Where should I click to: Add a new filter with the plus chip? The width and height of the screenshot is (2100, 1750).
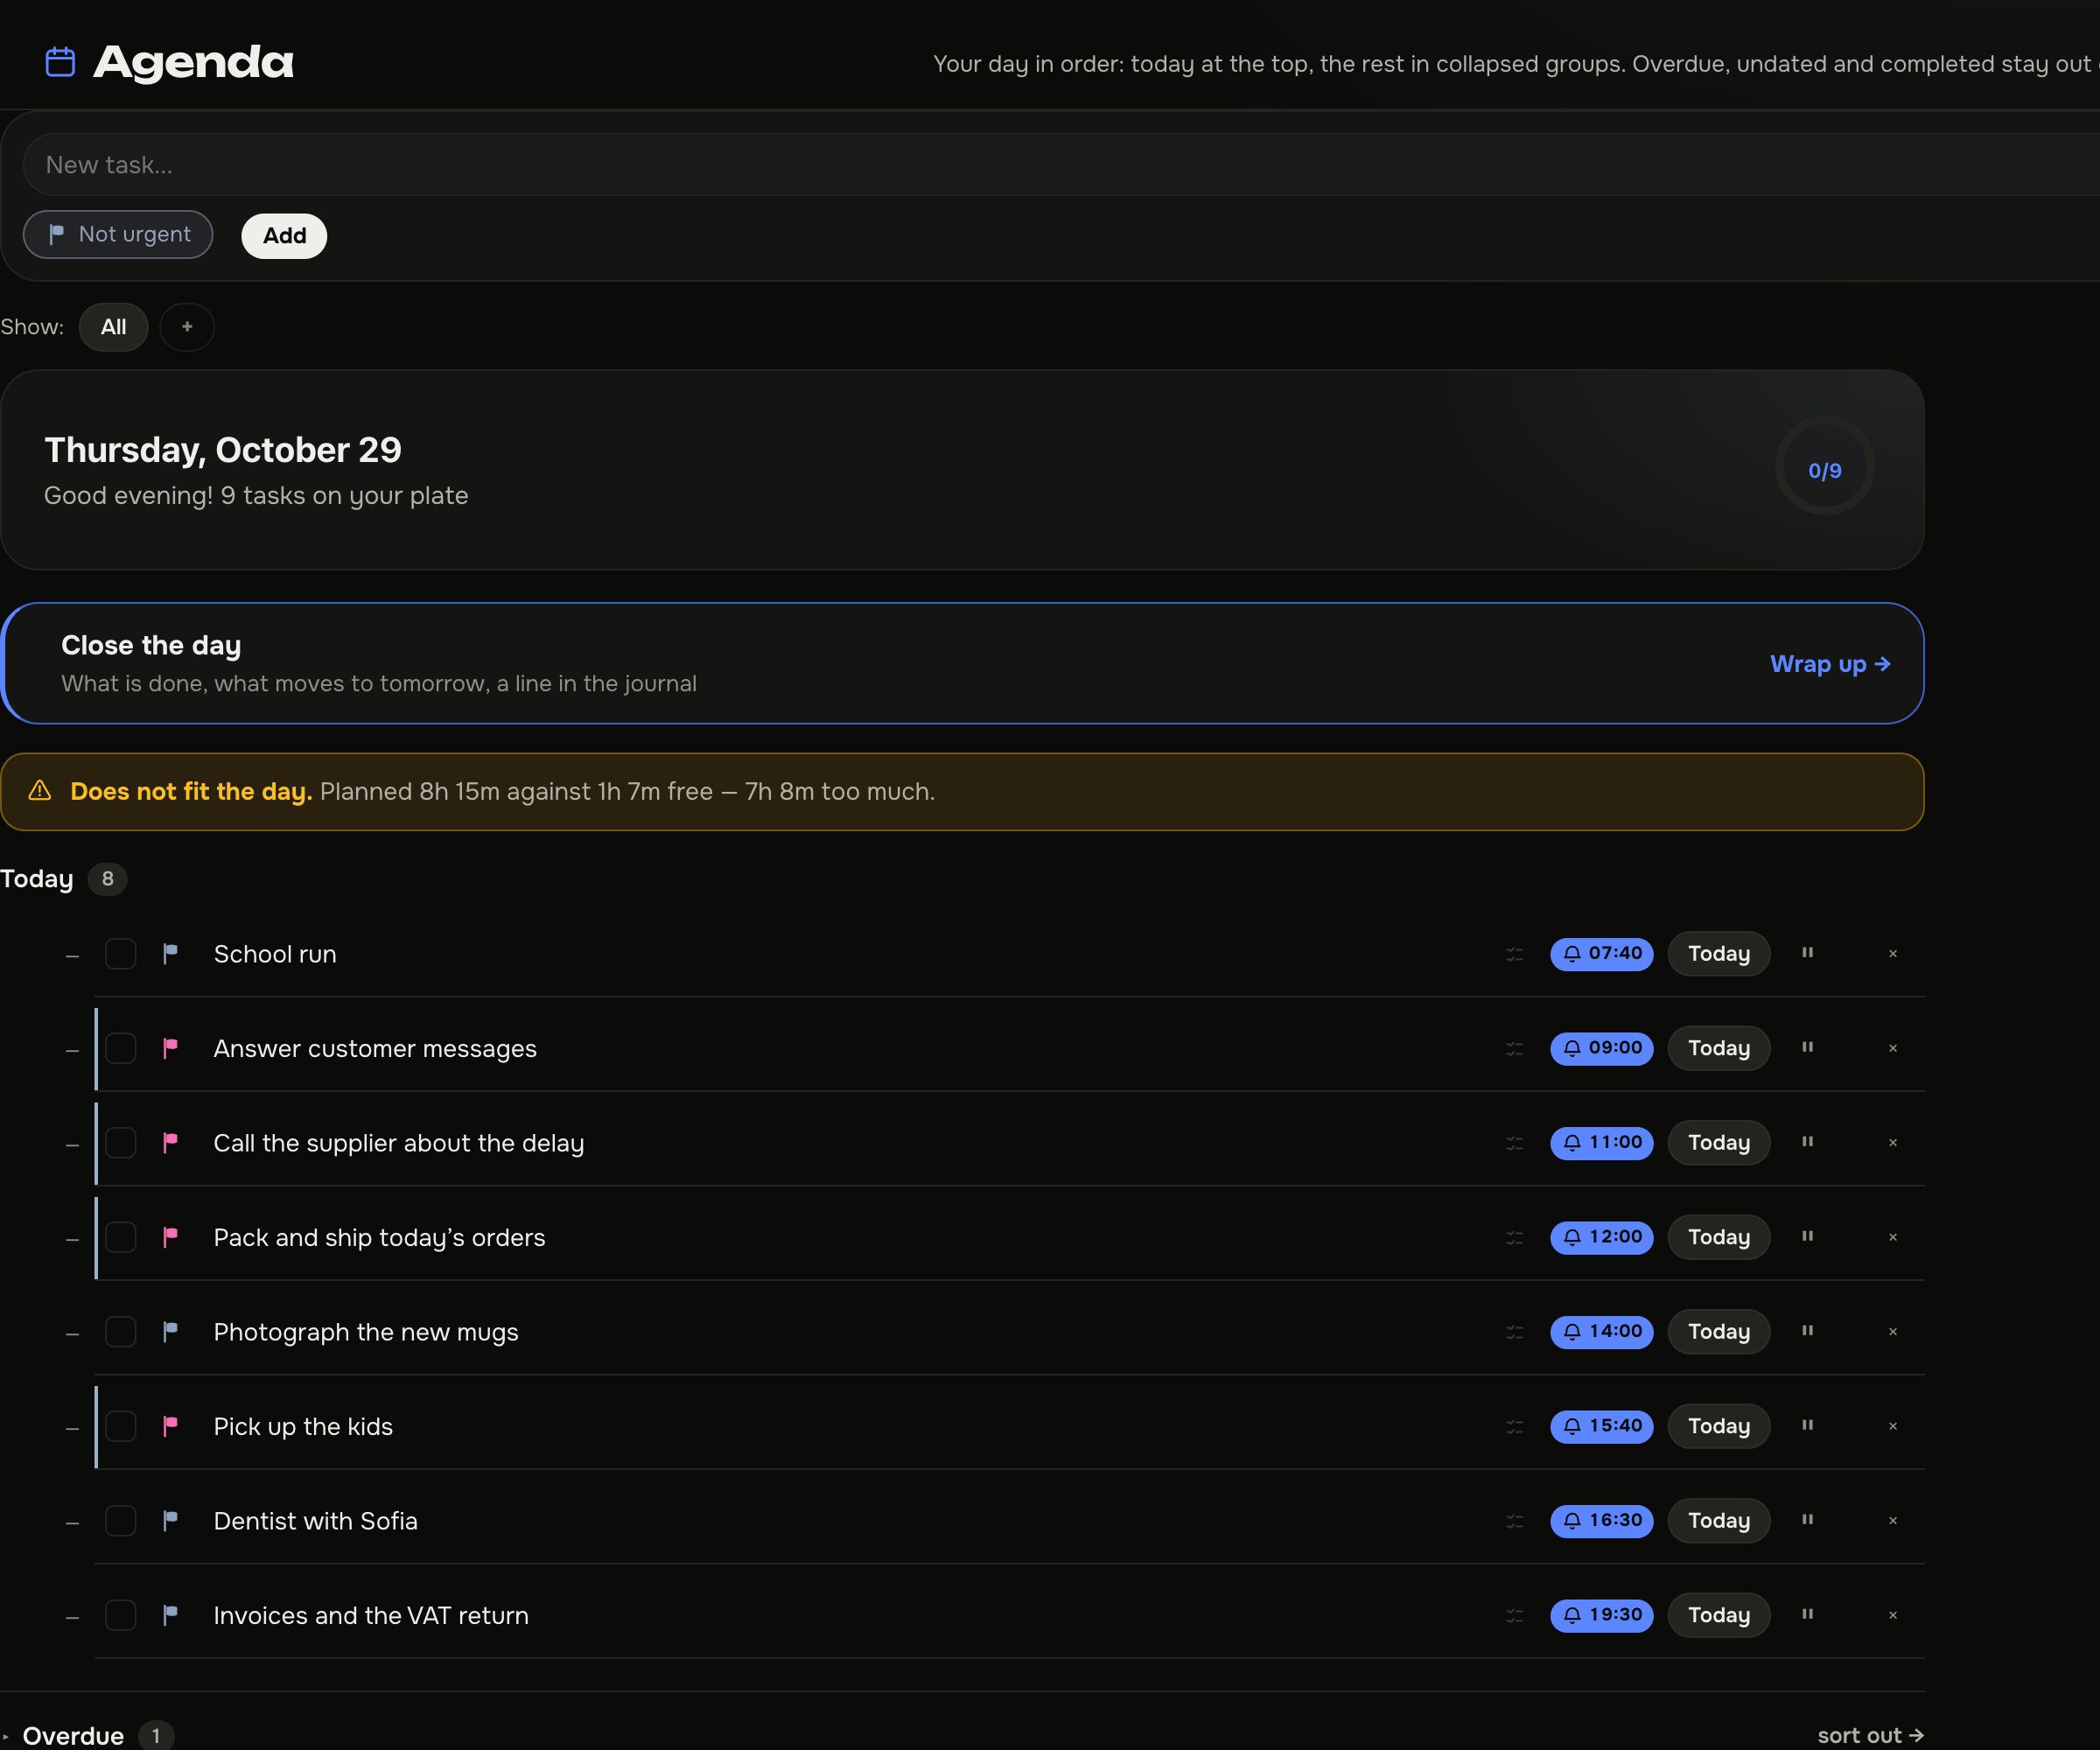tap(187, 327)
